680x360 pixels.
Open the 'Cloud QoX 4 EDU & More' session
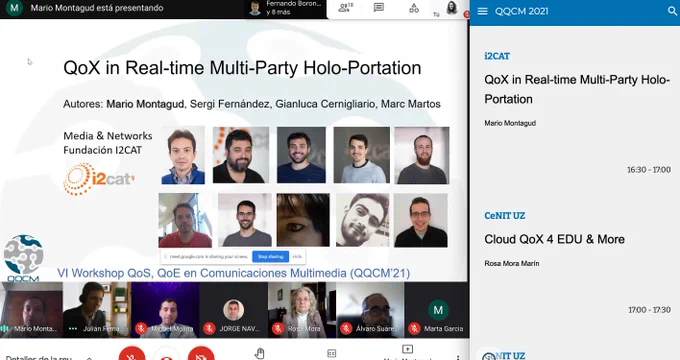click(554, 239)
